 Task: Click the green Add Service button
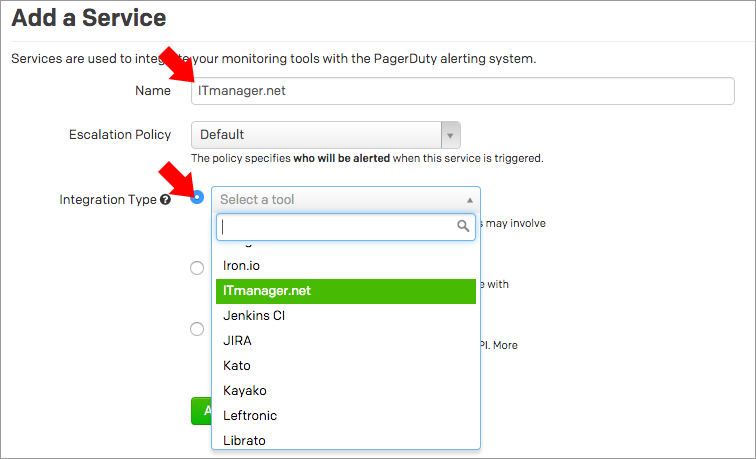click(202, 411)
